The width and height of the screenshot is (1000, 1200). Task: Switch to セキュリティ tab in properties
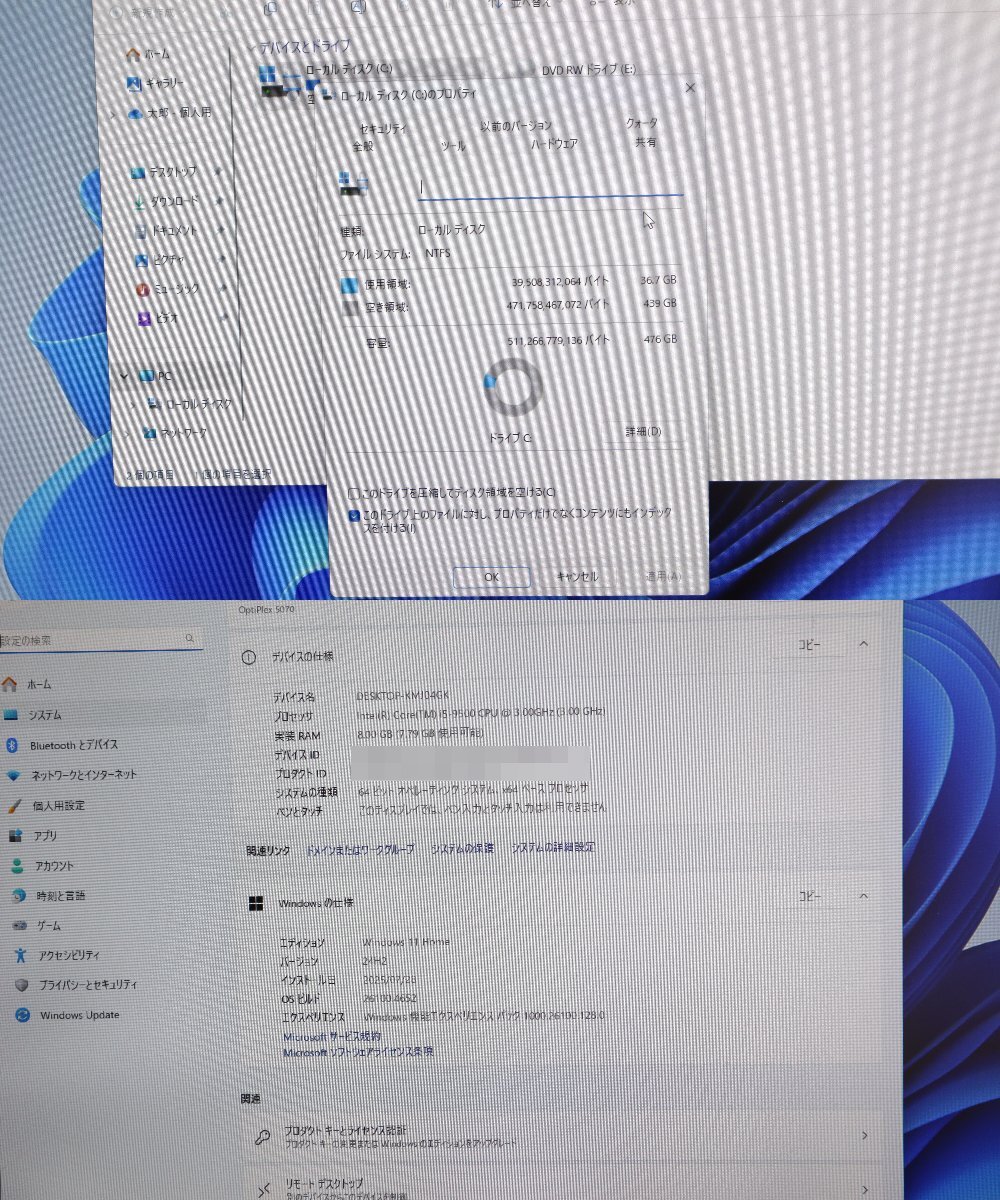pyautogui.click(x=382, y=128)
